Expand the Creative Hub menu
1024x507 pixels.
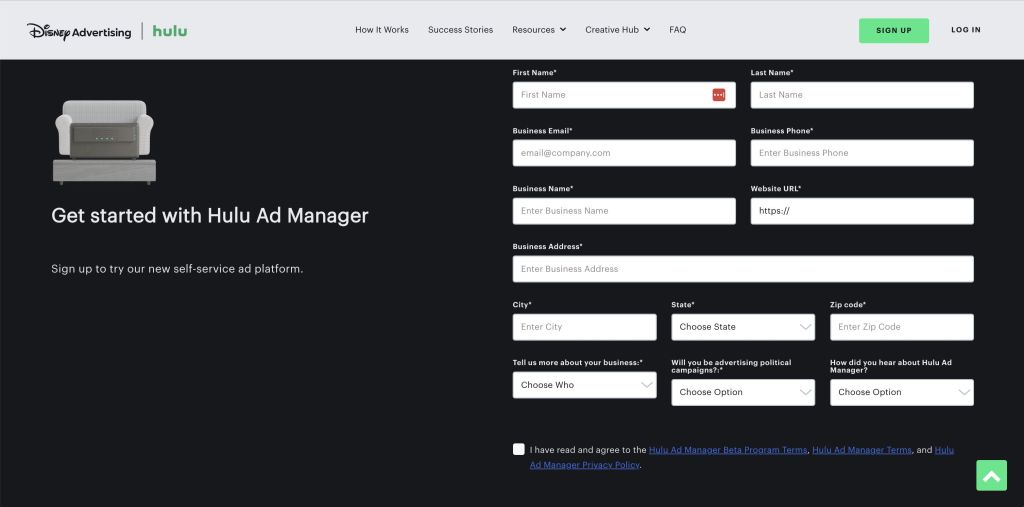pos(617,29)
